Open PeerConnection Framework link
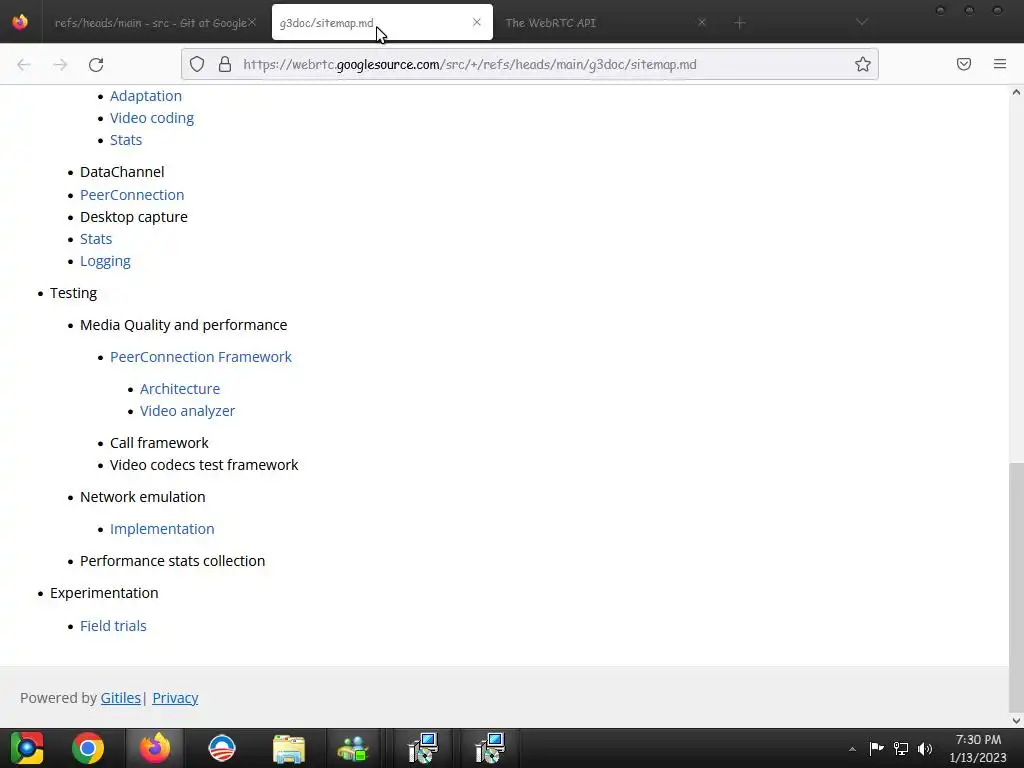1024x768 pixels. pyautogui.click(x=200, y=357)
